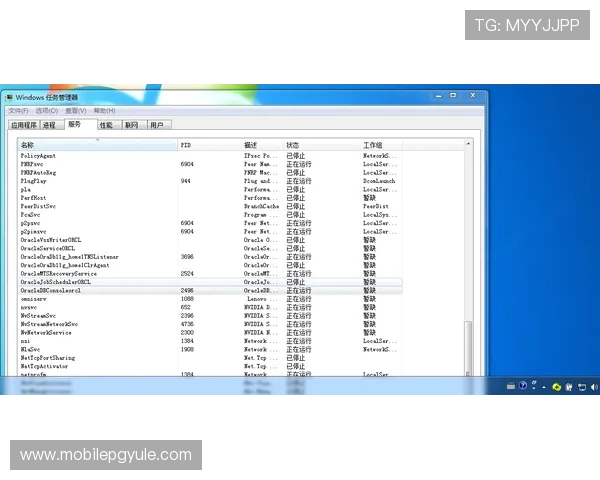Select the NvNetworkService service row
The width and height of the screenshot is (600, 480).
210,333
